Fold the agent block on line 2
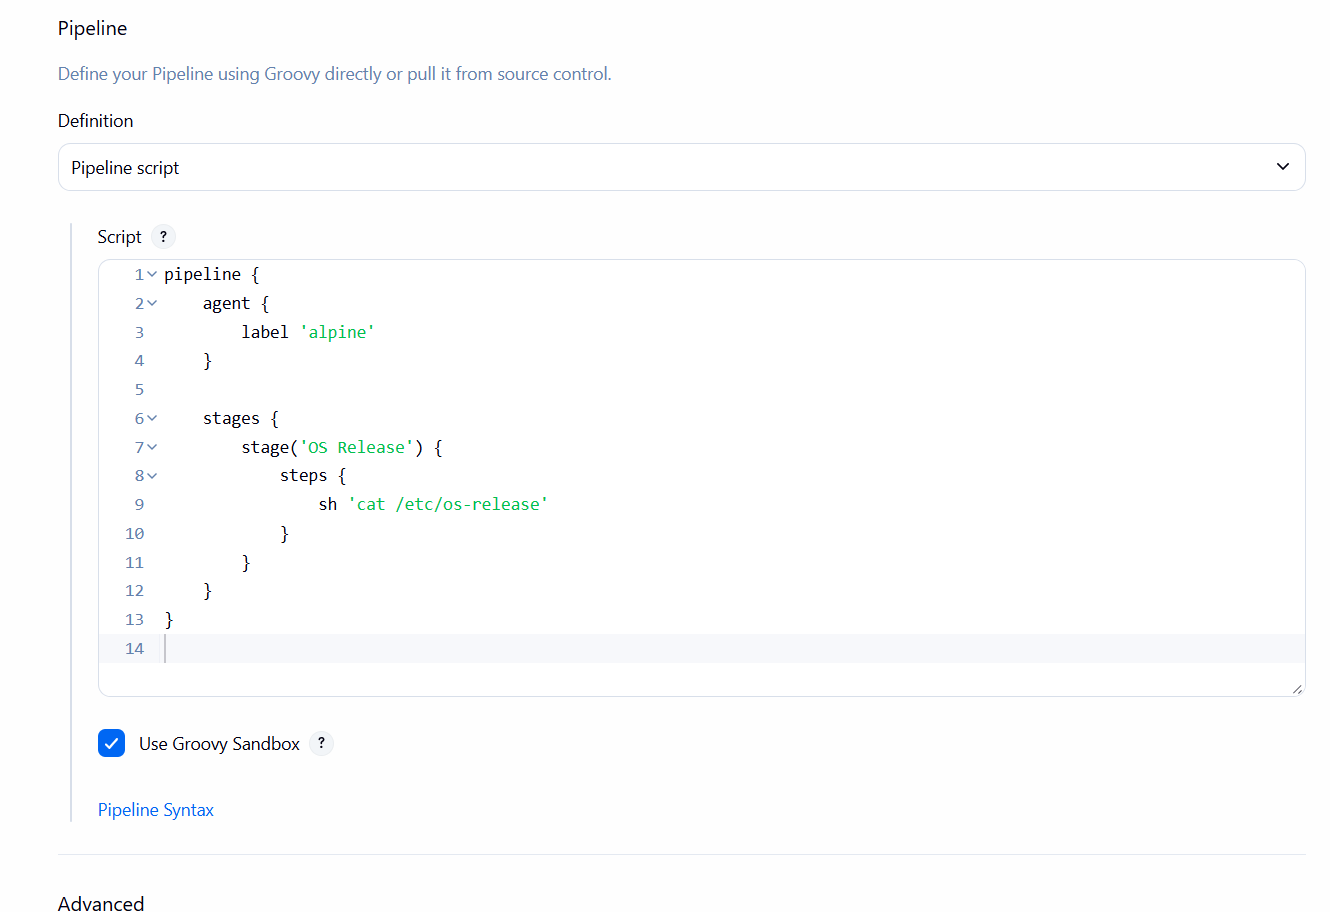The image size is (1330, 912). pos(152,304)
